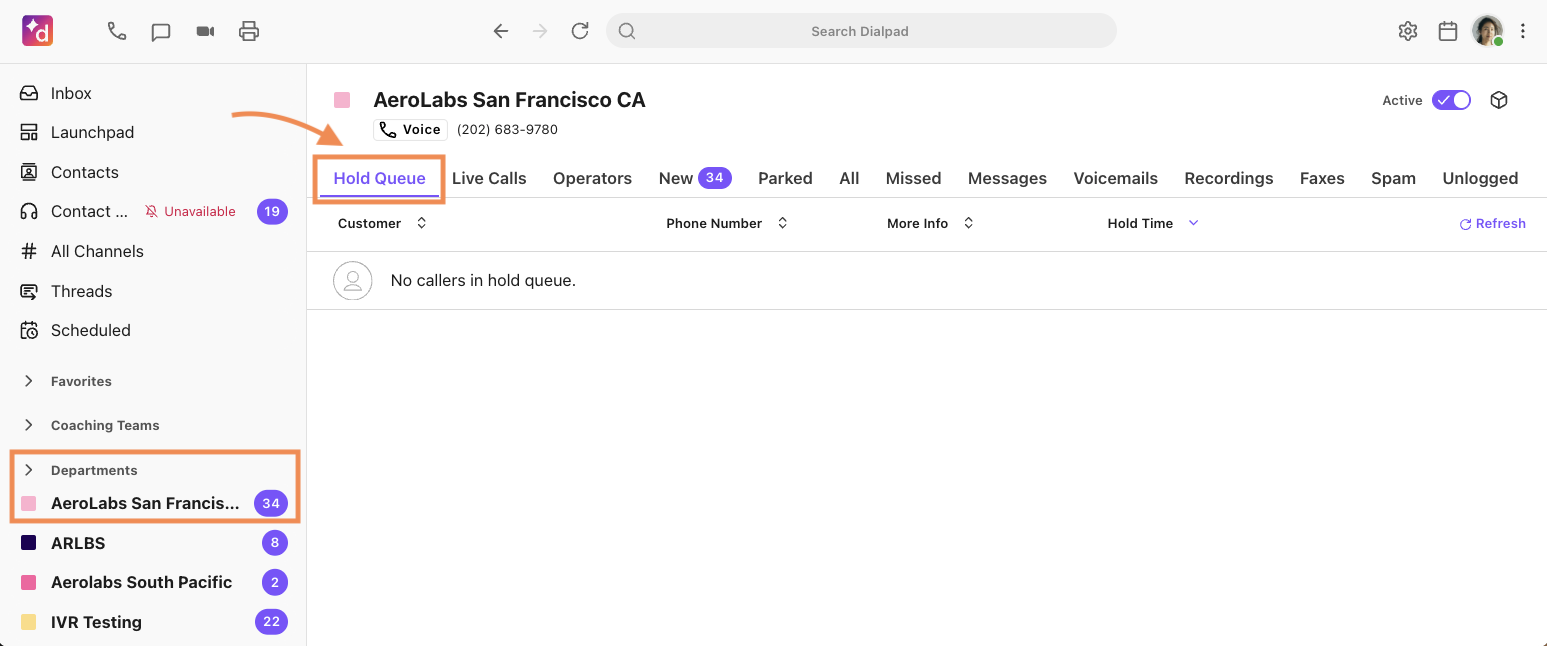The height and width of the screenshot is (646, 1547).
Task: Open the phone dialer icon
Action: coord(117,31)
